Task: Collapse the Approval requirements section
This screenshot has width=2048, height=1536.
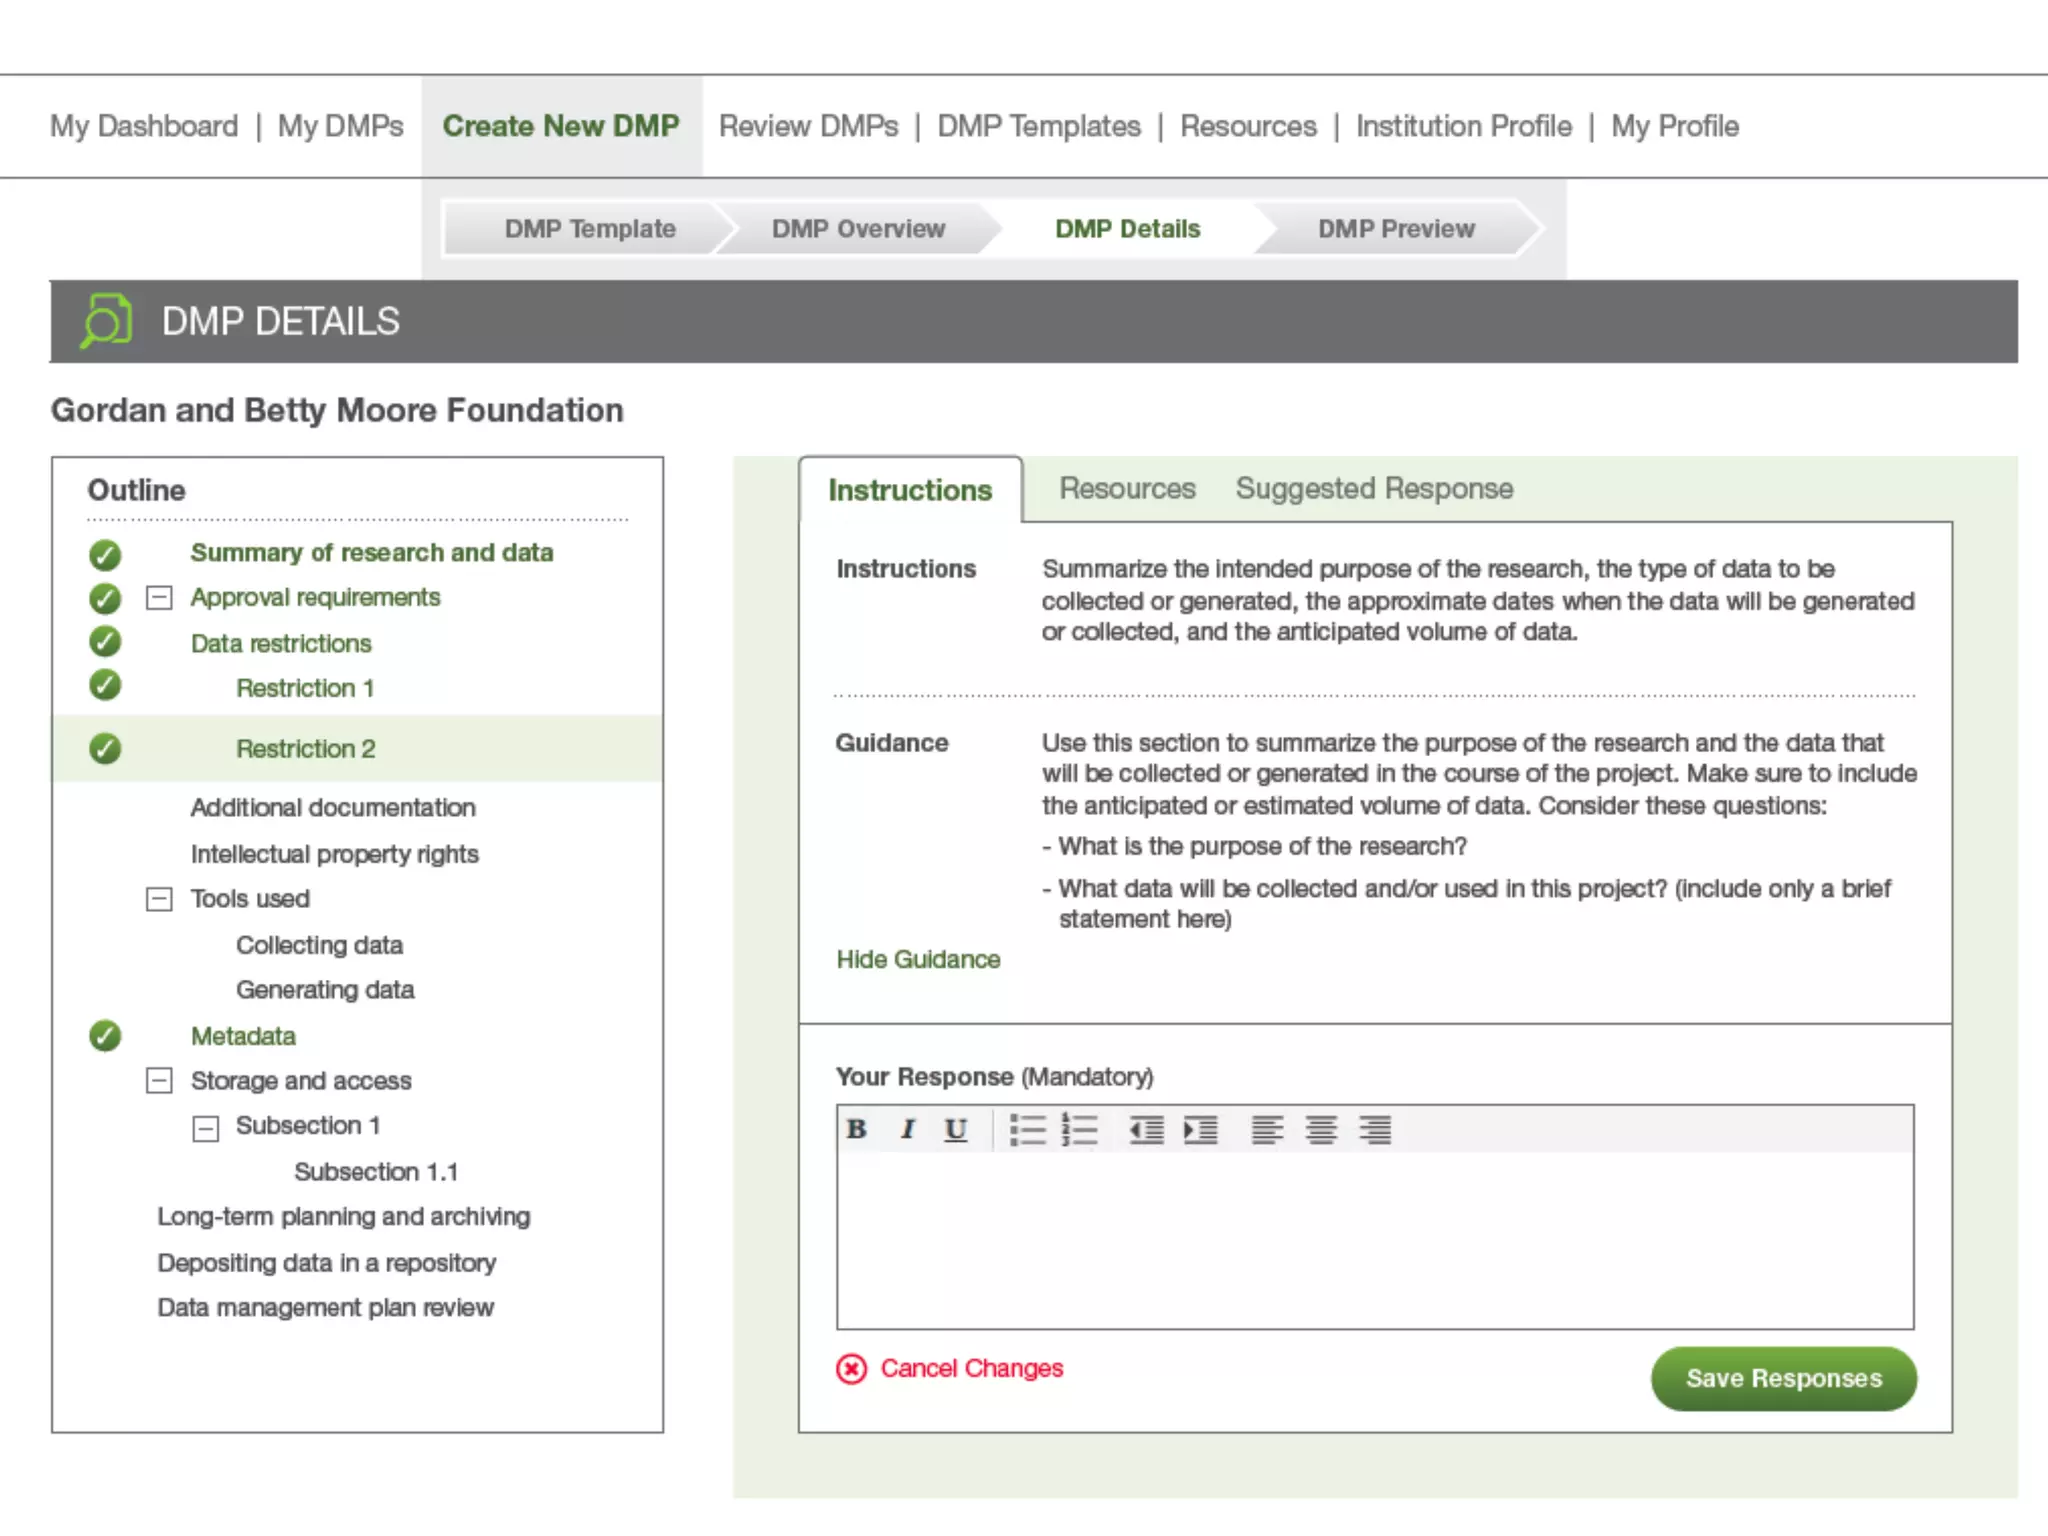Action: click(x=159, y=598)
